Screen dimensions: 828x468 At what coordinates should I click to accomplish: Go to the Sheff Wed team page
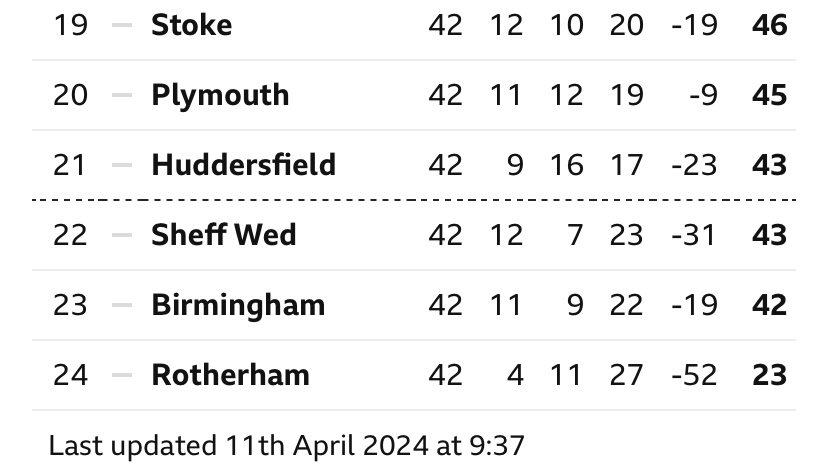(224, 235)
